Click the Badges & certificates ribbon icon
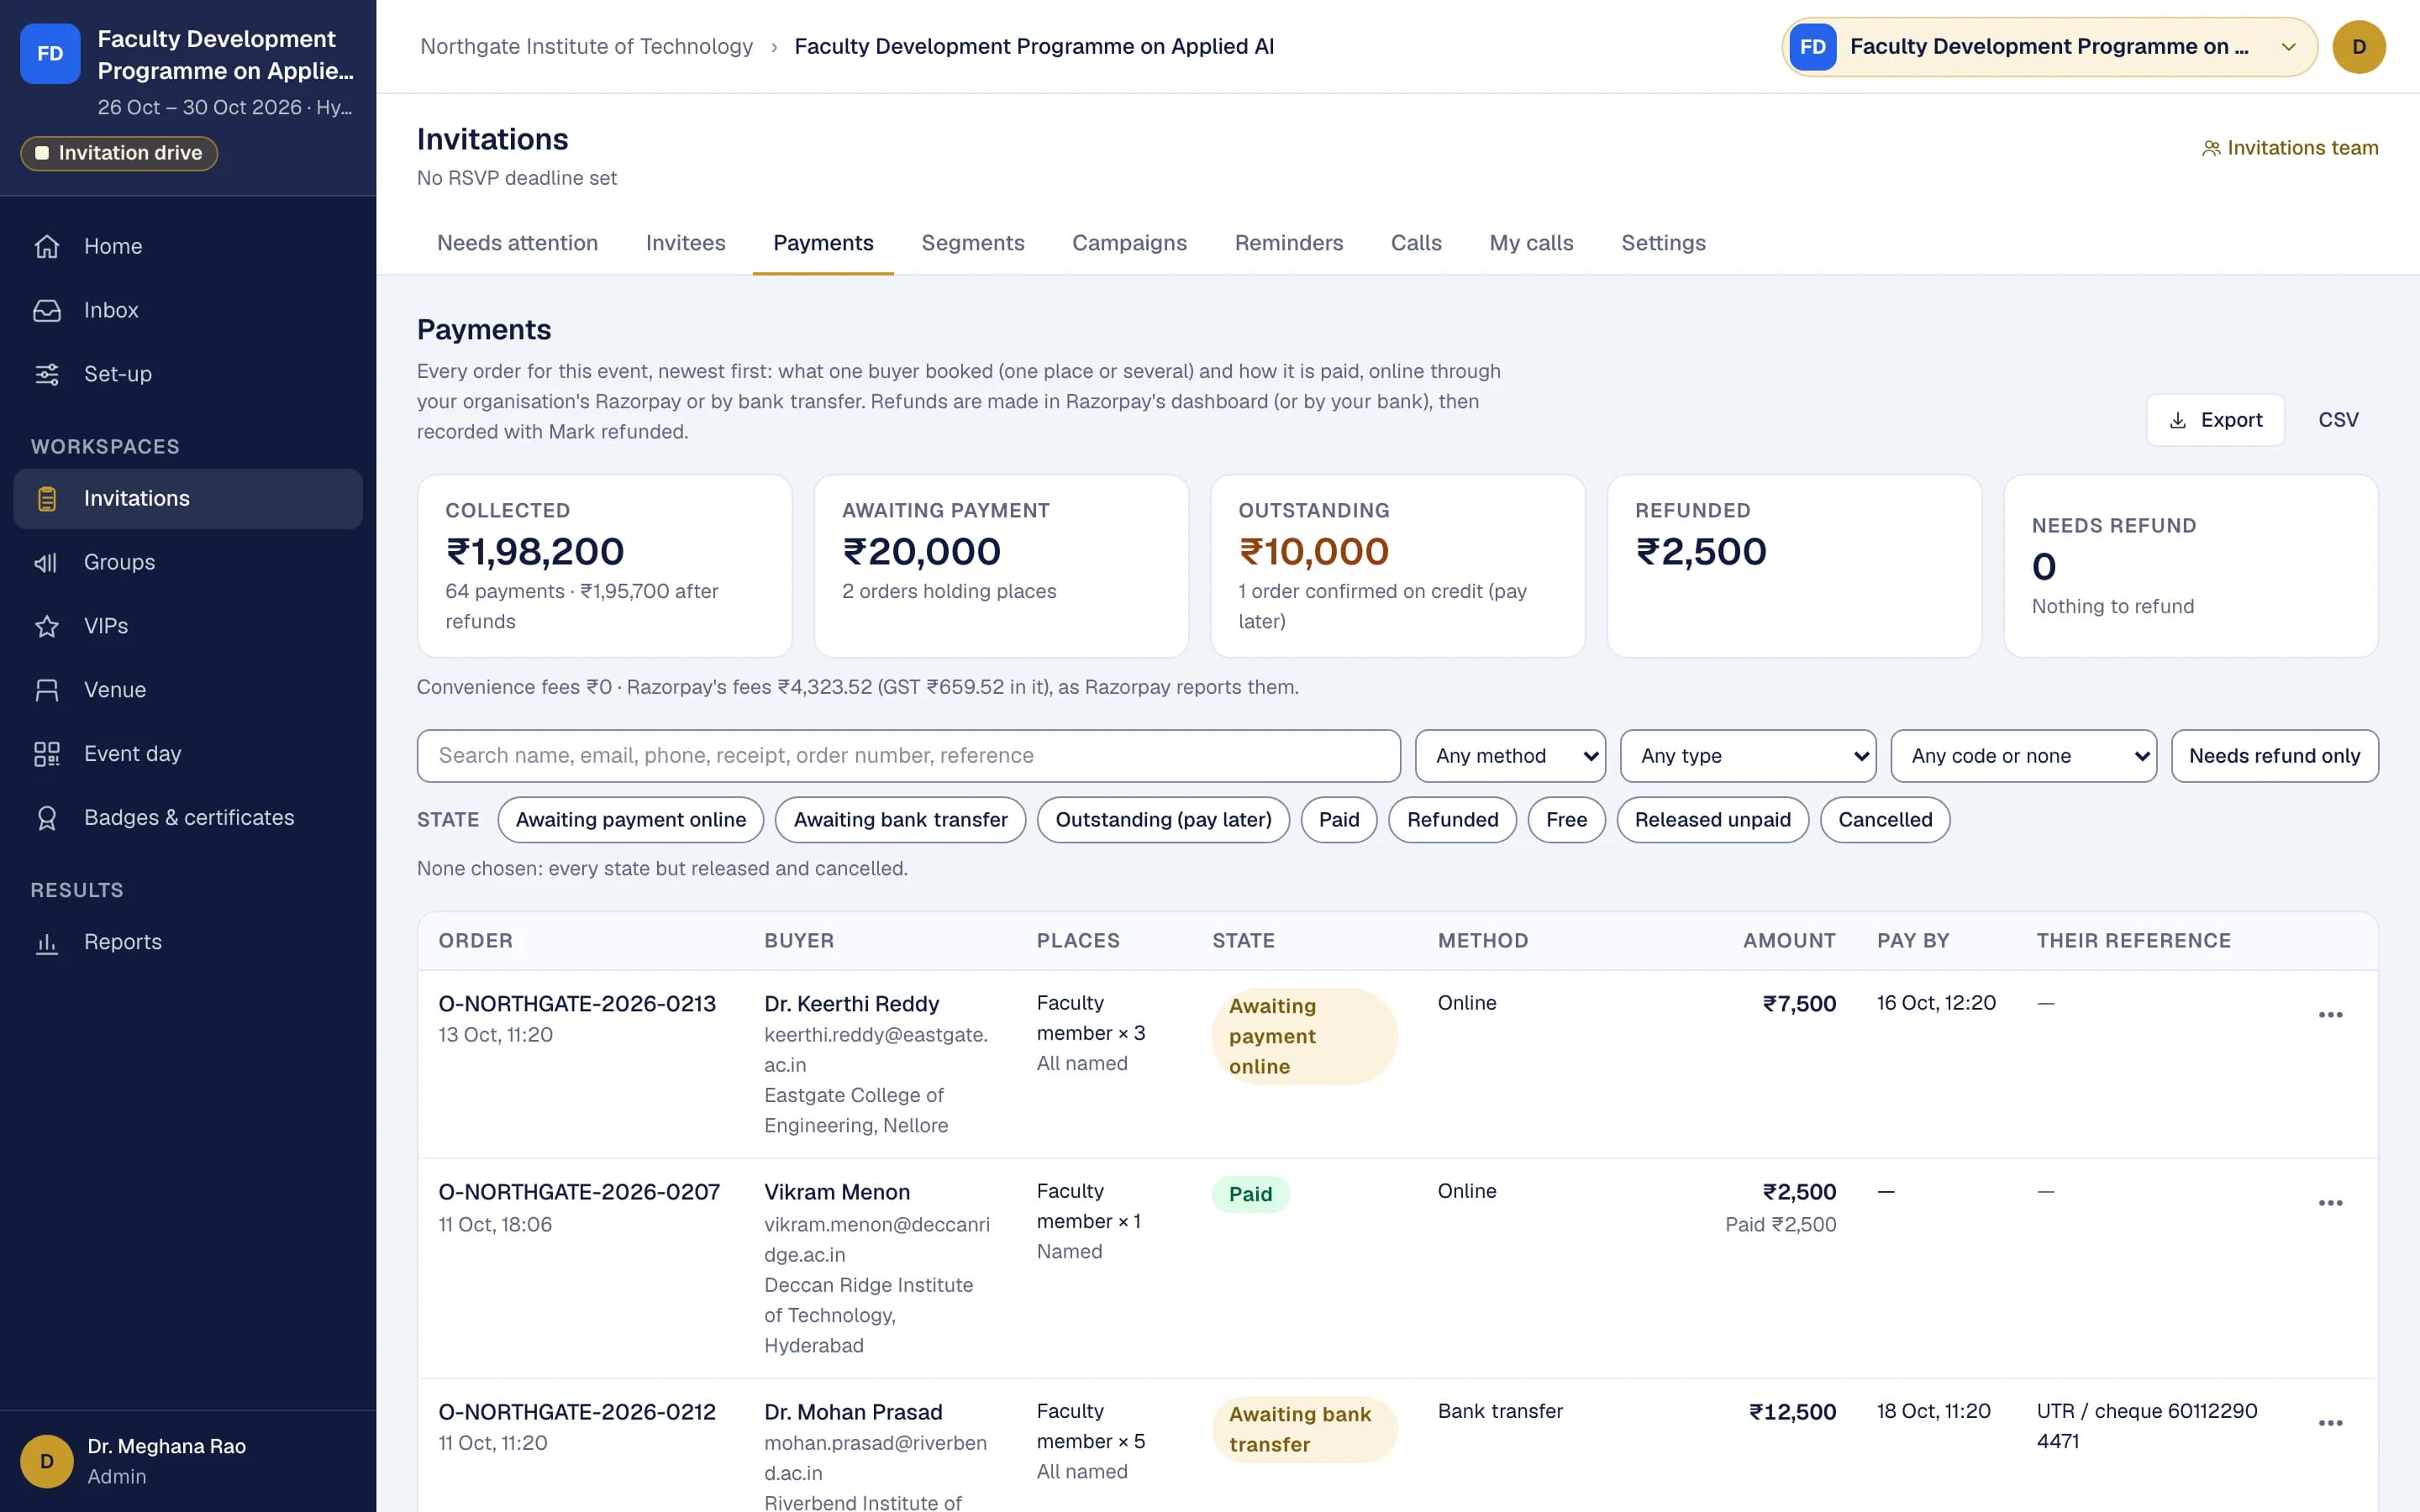The width and height of the screenshot is (2420, 1512). [47, 818]
